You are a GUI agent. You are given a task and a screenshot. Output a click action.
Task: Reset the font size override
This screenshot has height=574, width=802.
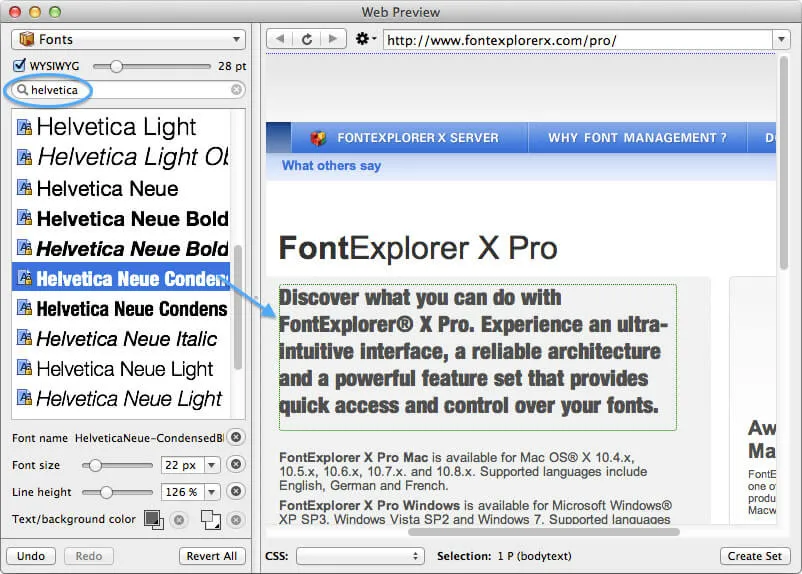tap(236, 465)
